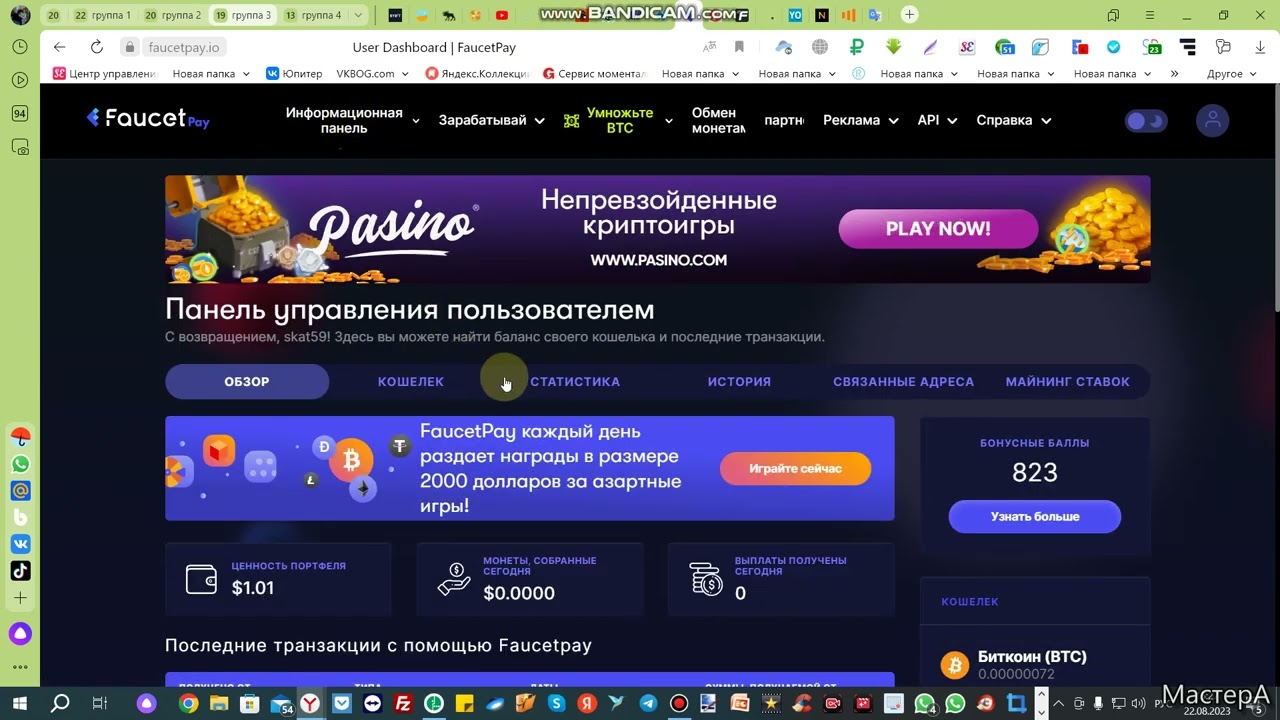
Task: Reload the page with refresh icon
Action: pos(96,47)
